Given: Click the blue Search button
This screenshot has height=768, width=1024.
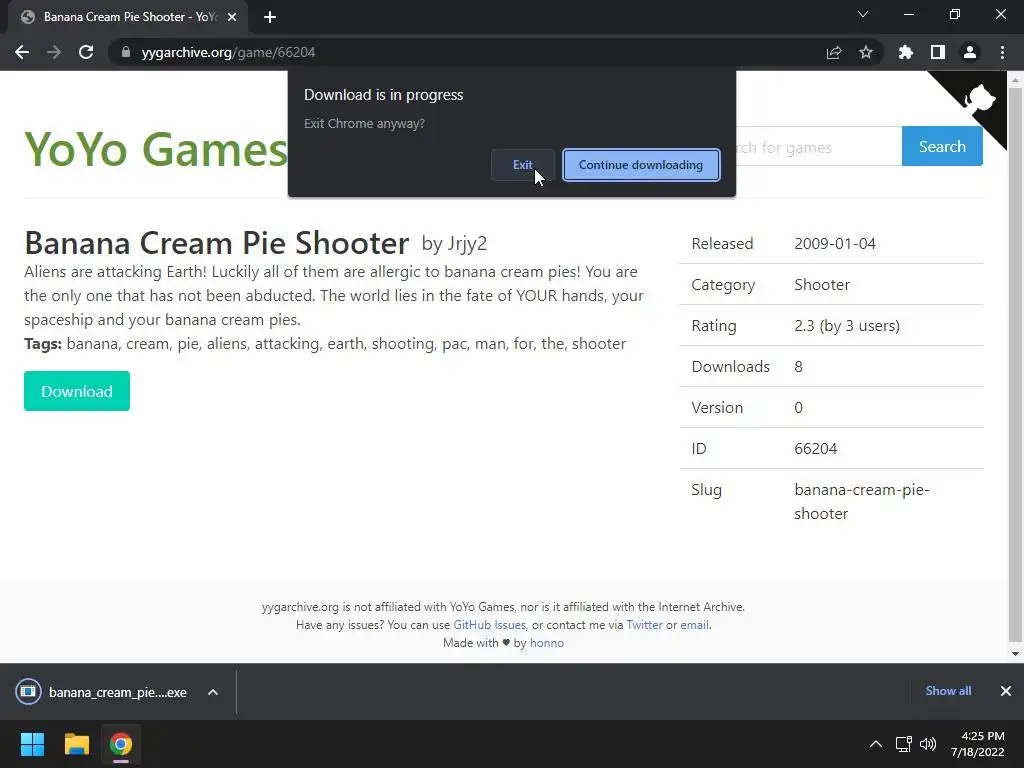Looking at the screenshot, I should click(x=942, y=146).
